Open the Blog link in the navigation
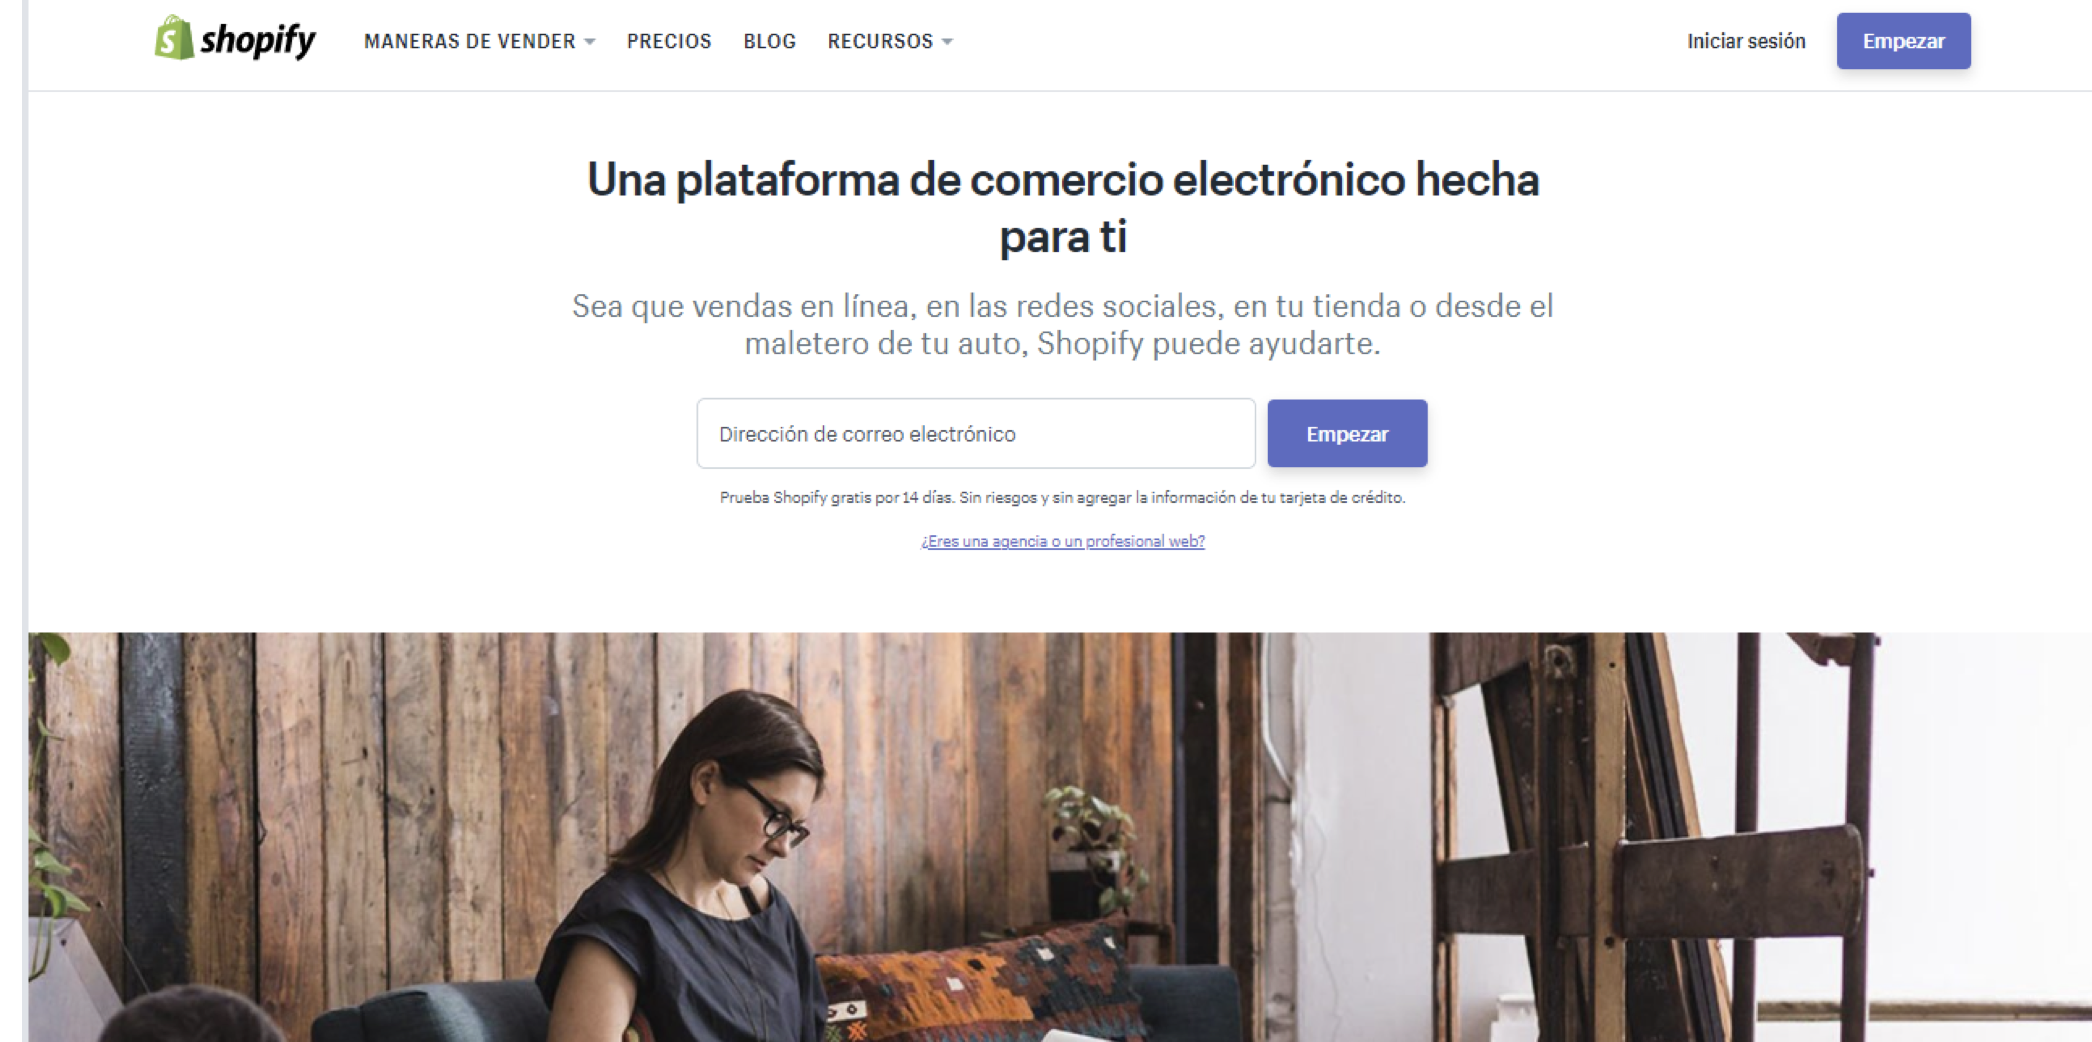 tap(769, 41)
